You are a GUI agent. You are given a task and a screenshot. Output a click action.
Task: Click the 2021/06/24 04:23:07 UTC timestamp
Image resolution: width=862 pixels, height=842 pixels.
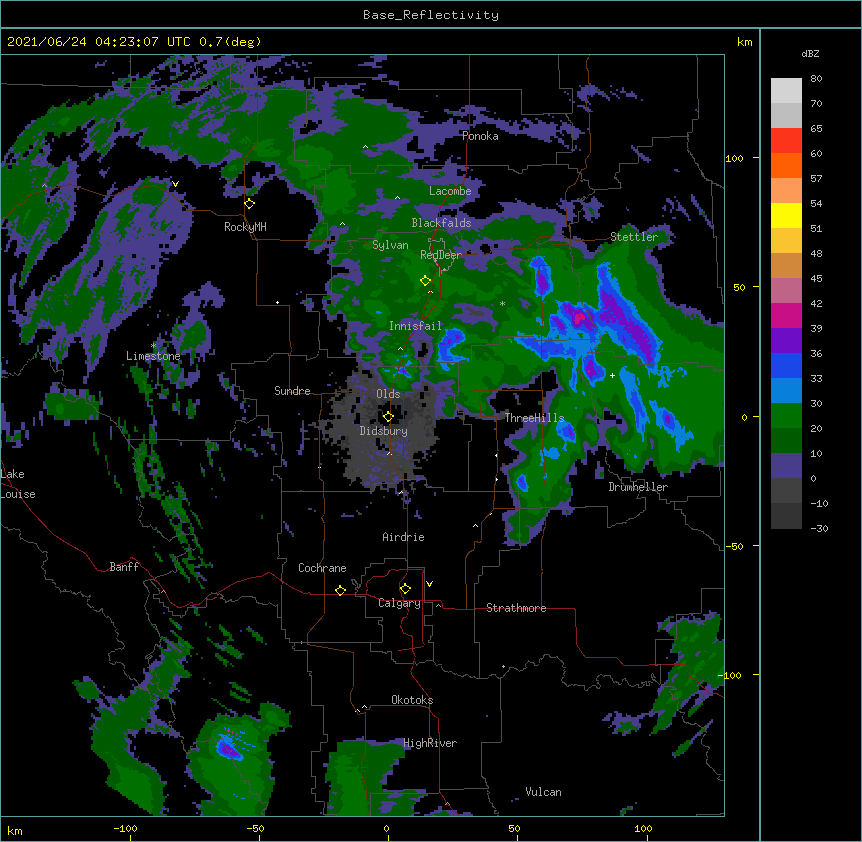point(98,42)
